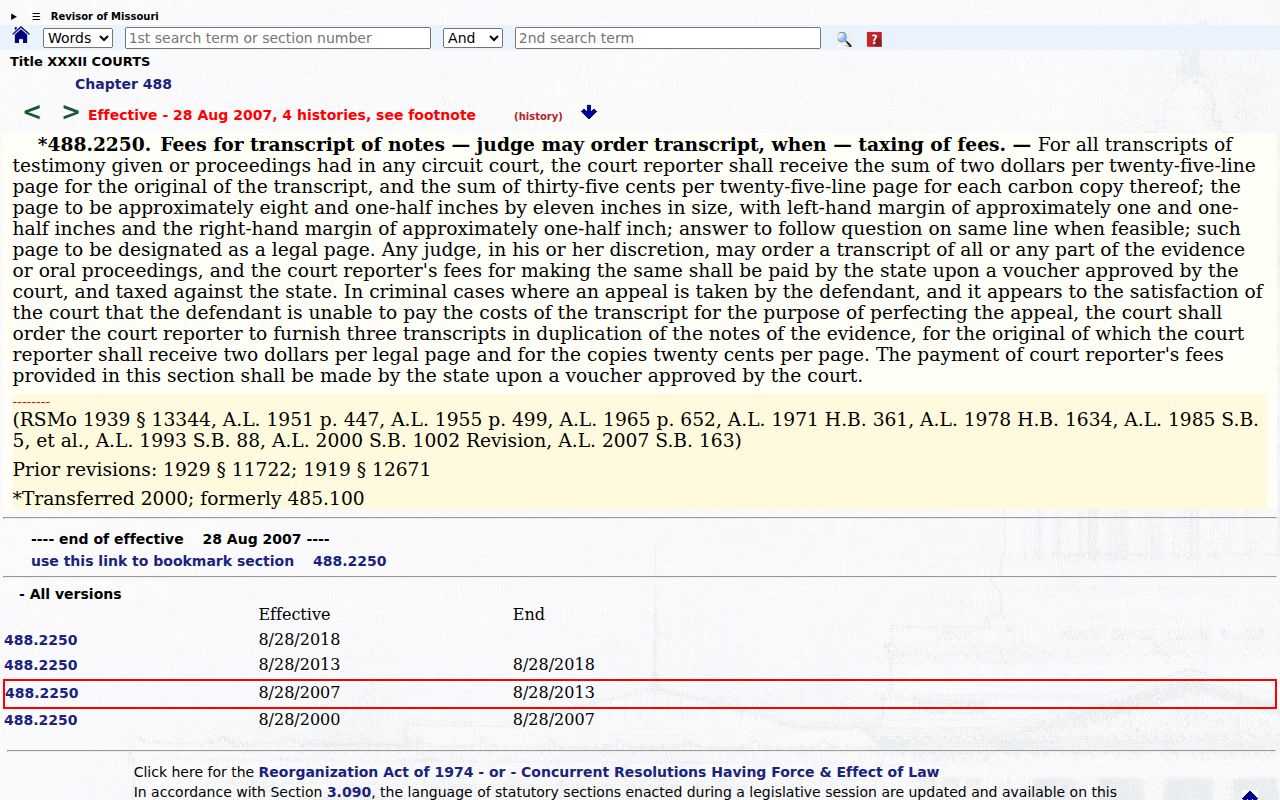
Task: Click the Prior revisions 1929 § 11722 line
Action: 221,469
